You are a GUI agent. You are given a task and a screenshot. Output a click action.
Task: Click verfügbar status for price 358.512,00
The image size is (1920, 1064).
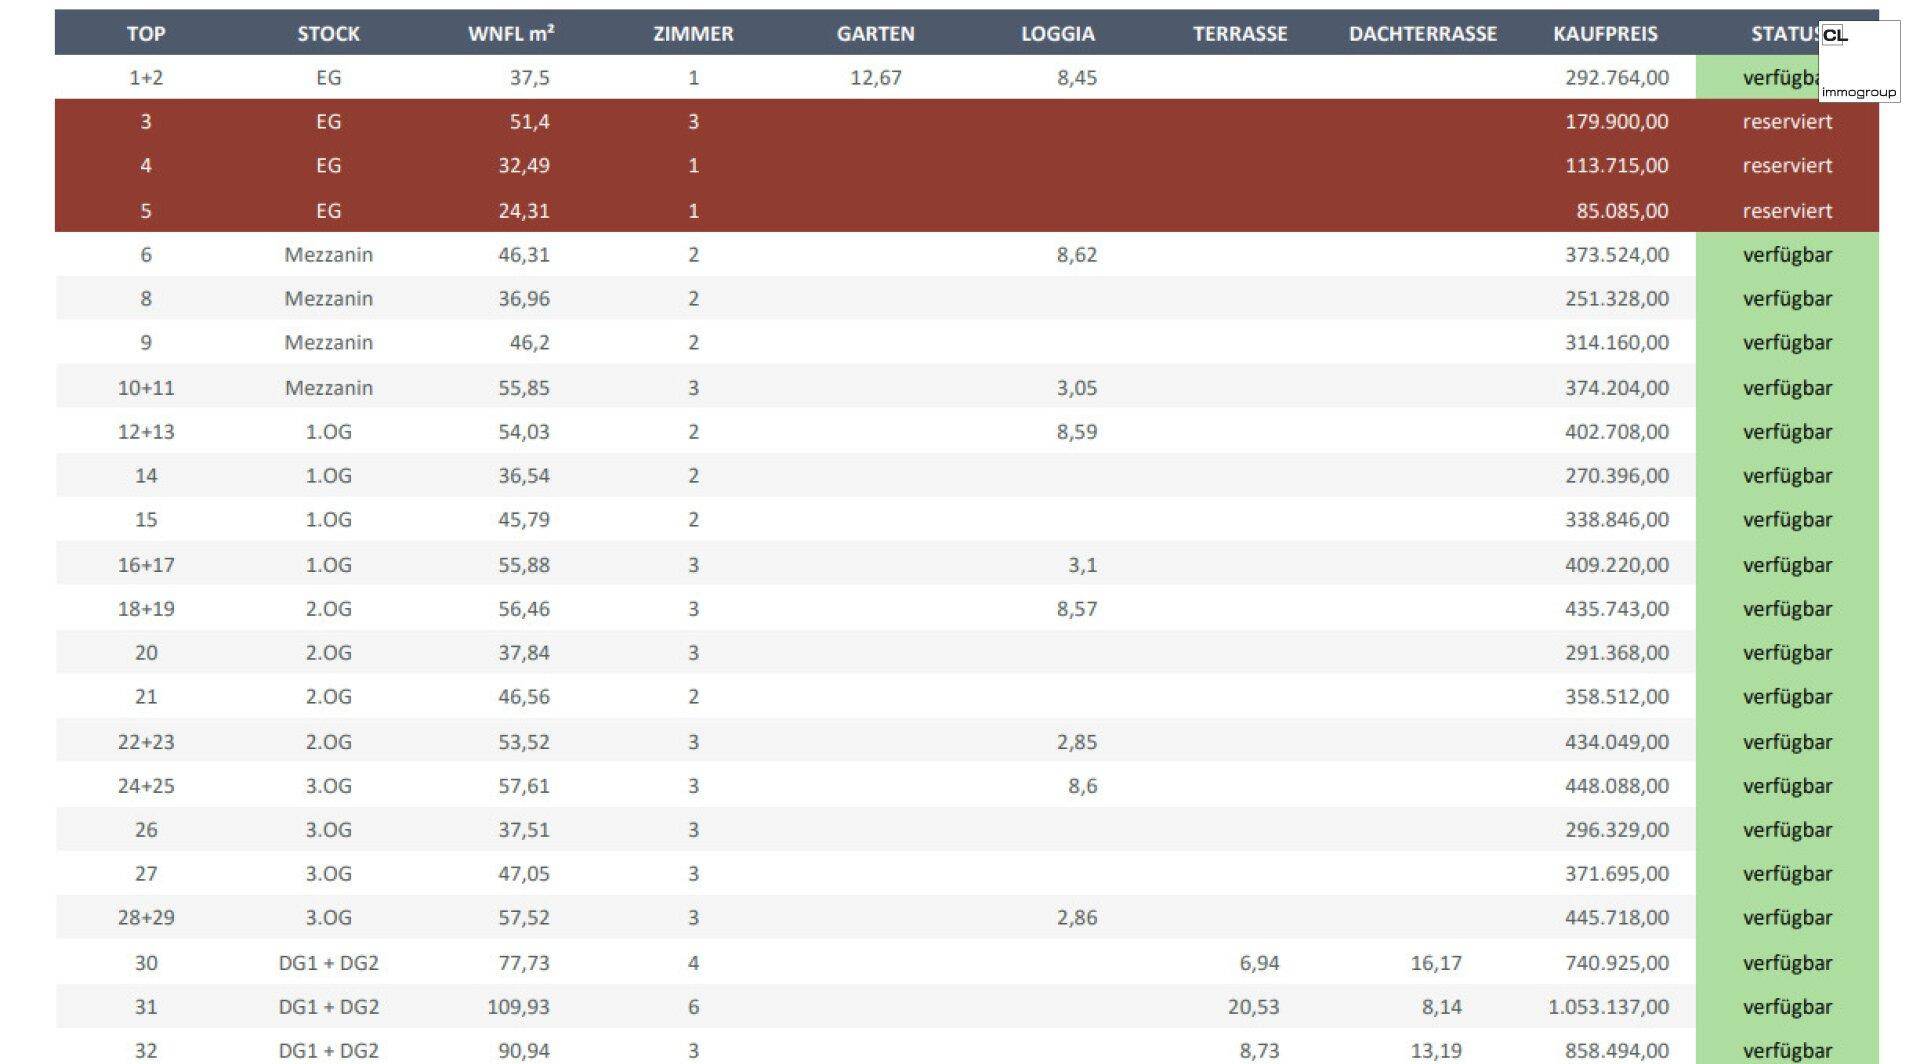pos(1787,697)
